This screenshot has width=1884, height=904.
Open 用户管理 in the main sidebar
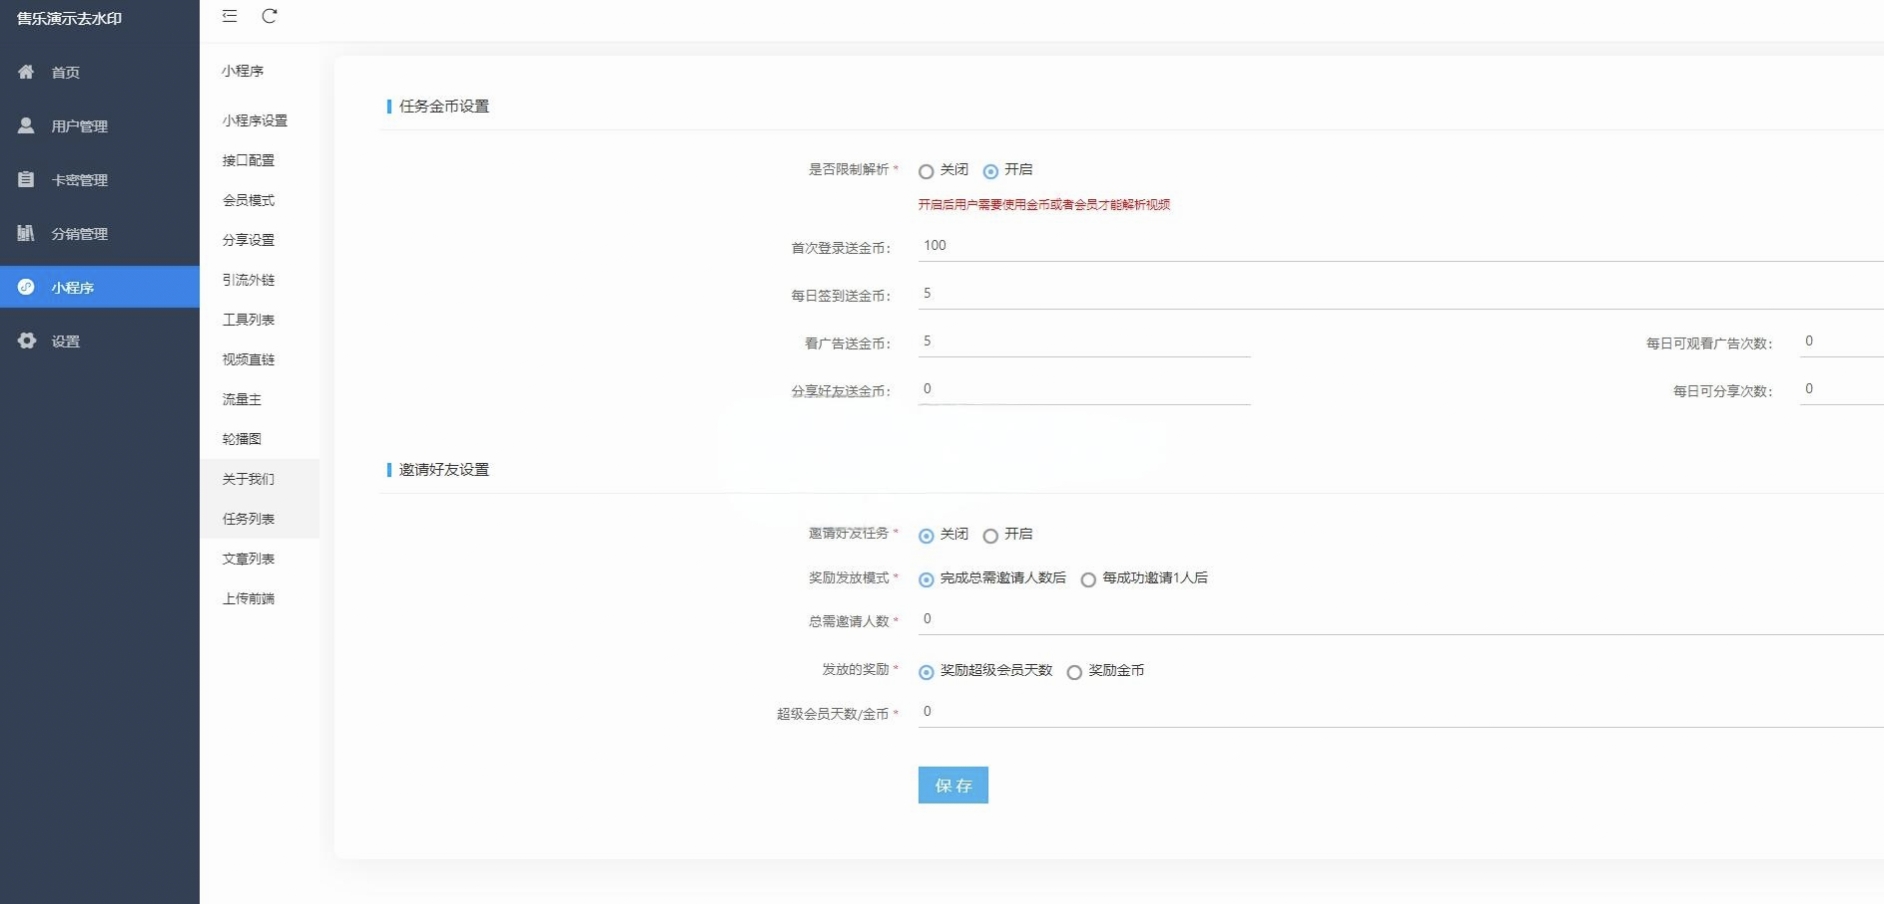(x=100, y=126)
